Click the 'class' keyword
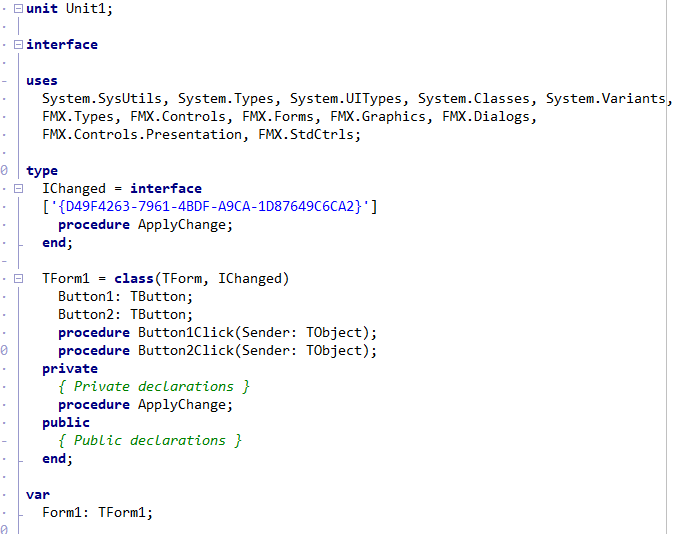Viewport: 683px width, 534px height. [134, 279]
